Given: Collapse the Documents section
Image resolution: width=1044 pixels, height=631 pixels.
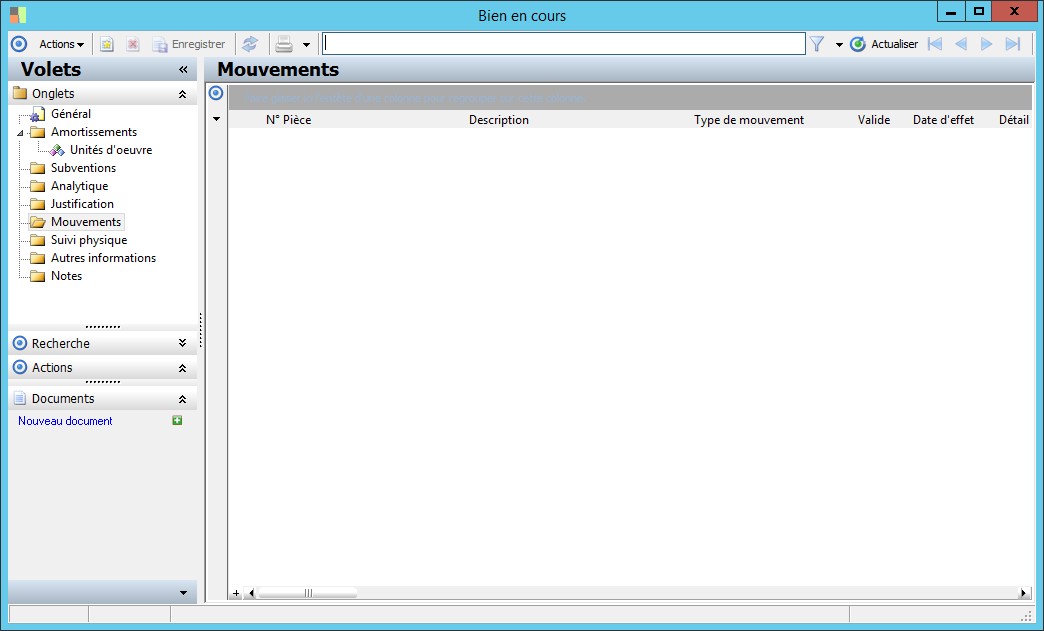Looking at the screenshot, I should tap(182, 399).
